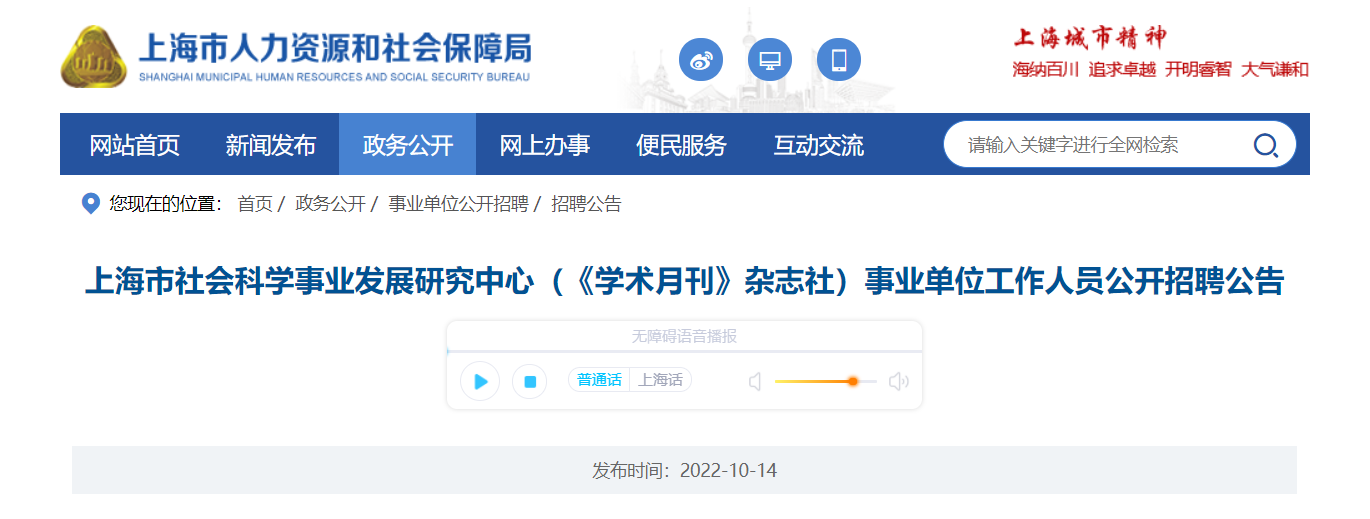Go to 首页 breadcrumb link
This screenshot has height=519, width=1370.
tap(254, 204)
